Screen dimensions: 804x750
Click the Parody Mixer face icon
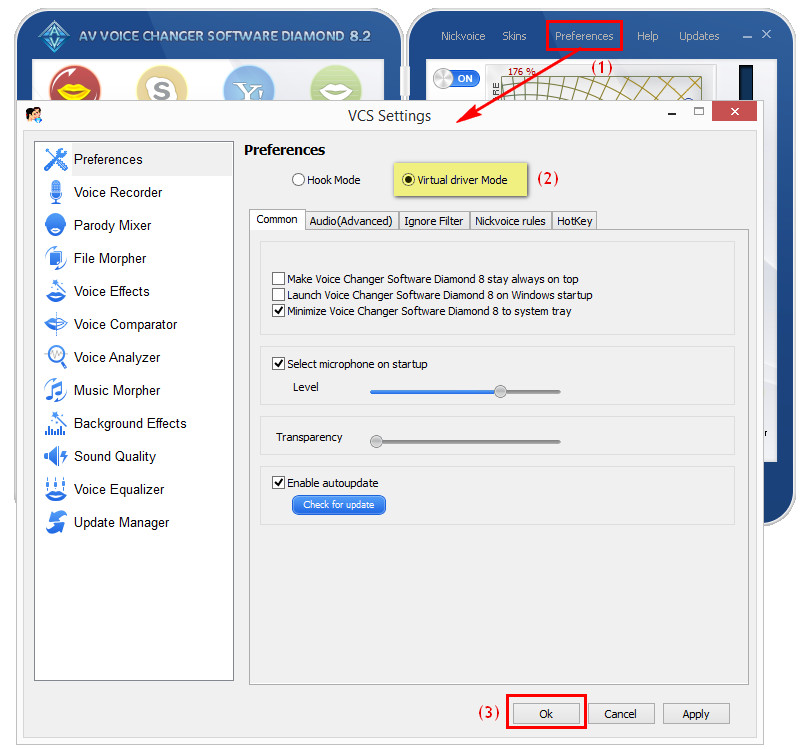tap(55, 225)
